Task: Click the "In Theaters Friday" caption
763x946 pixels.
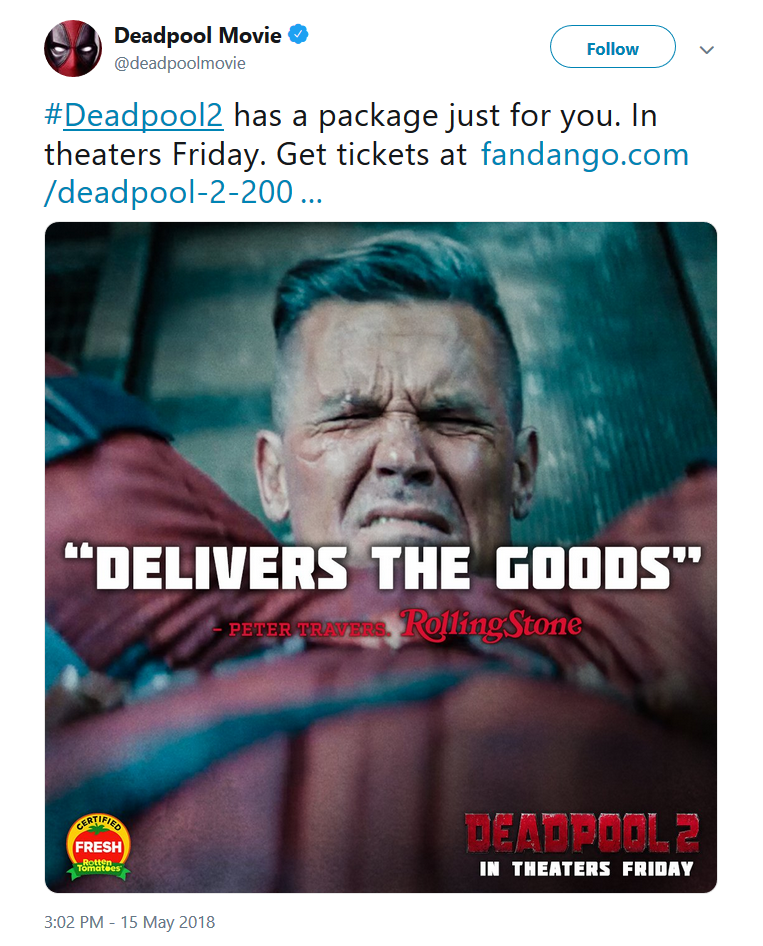Action: [586, 869]
